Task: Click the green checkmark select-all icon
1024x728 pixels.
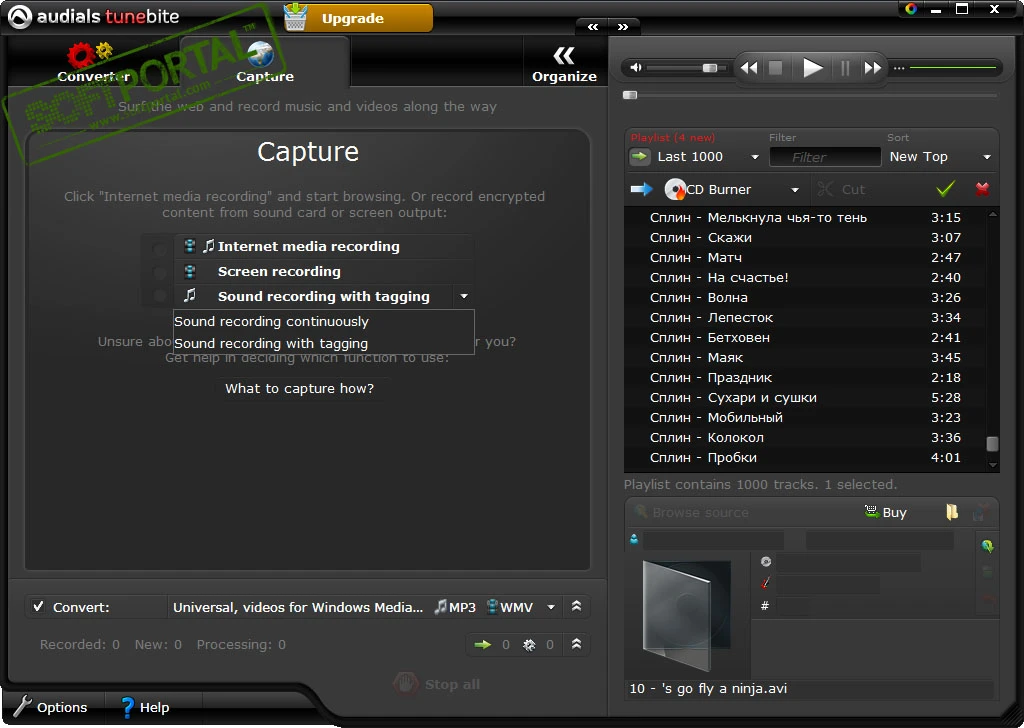Action: (945, 189)
